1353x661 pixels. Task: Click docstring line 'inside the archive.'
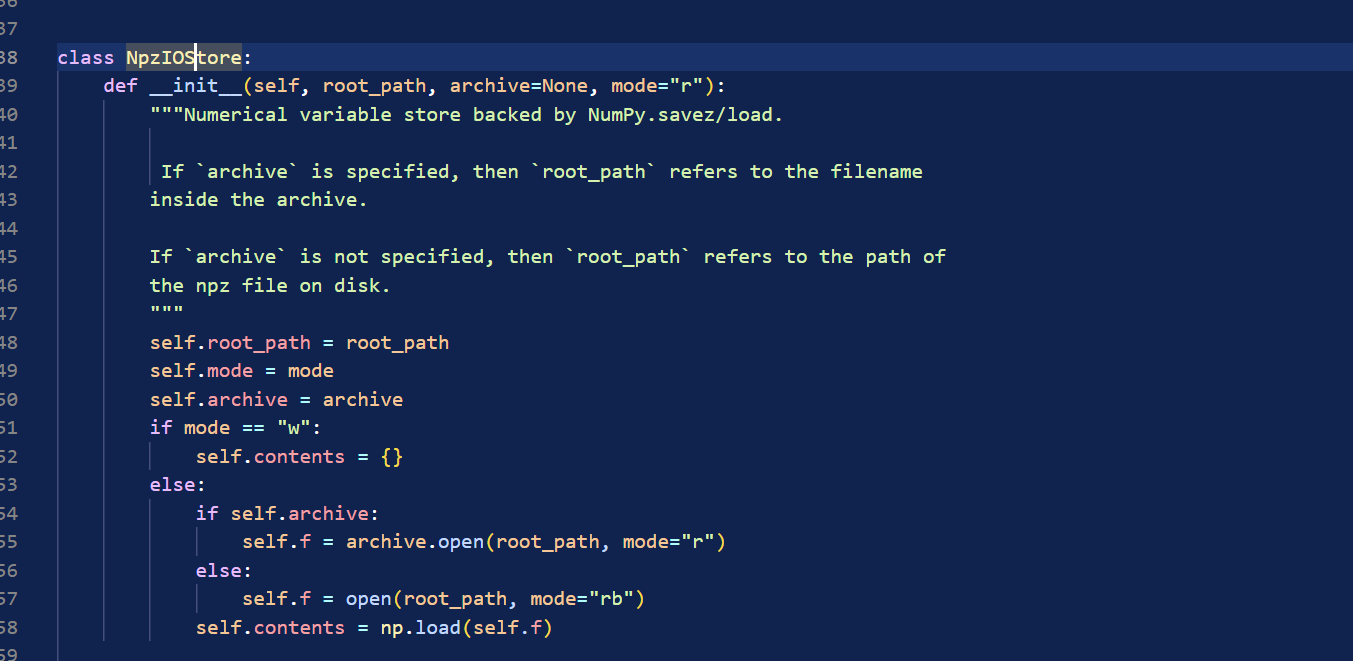click(x=259, y=200)
